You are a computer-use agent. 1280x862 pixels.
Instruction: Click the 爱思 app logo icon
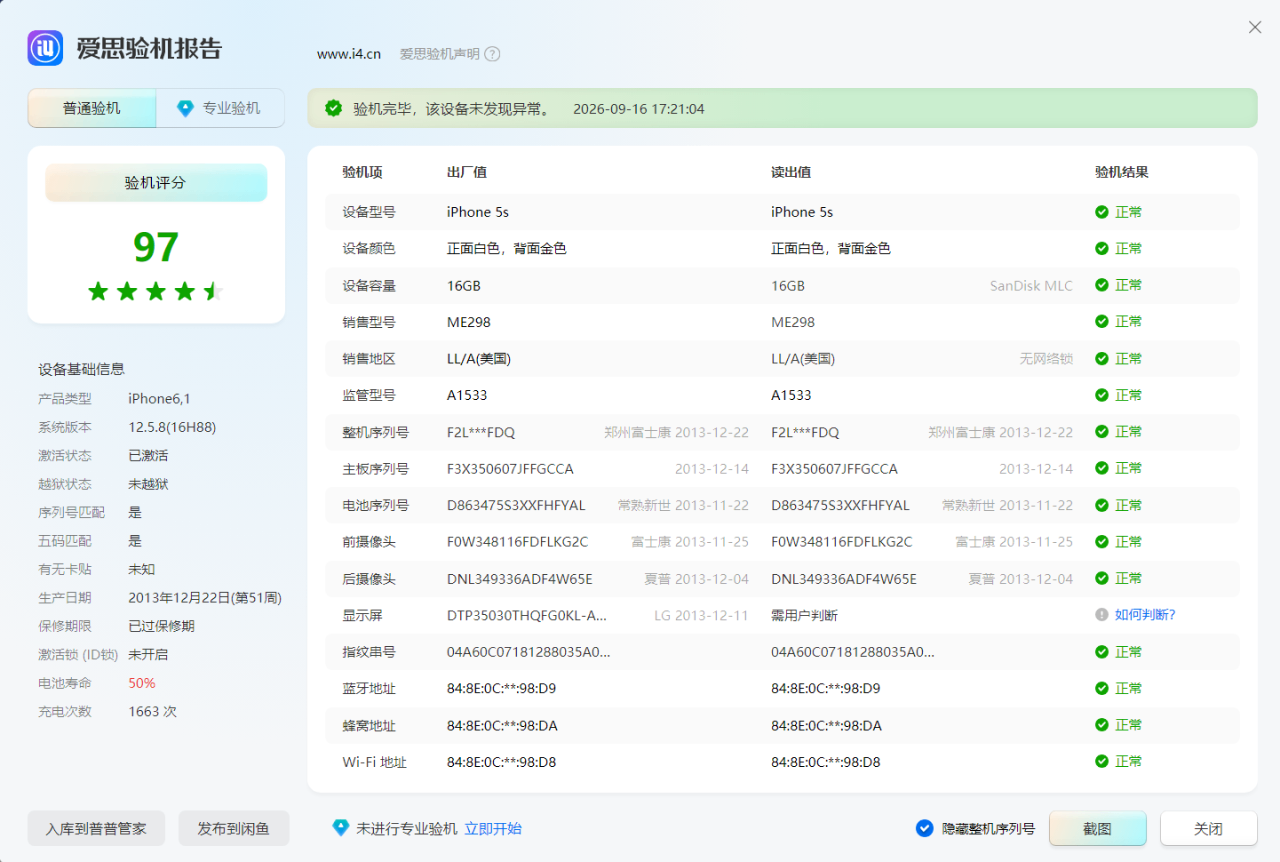click(x=45, y=48)
